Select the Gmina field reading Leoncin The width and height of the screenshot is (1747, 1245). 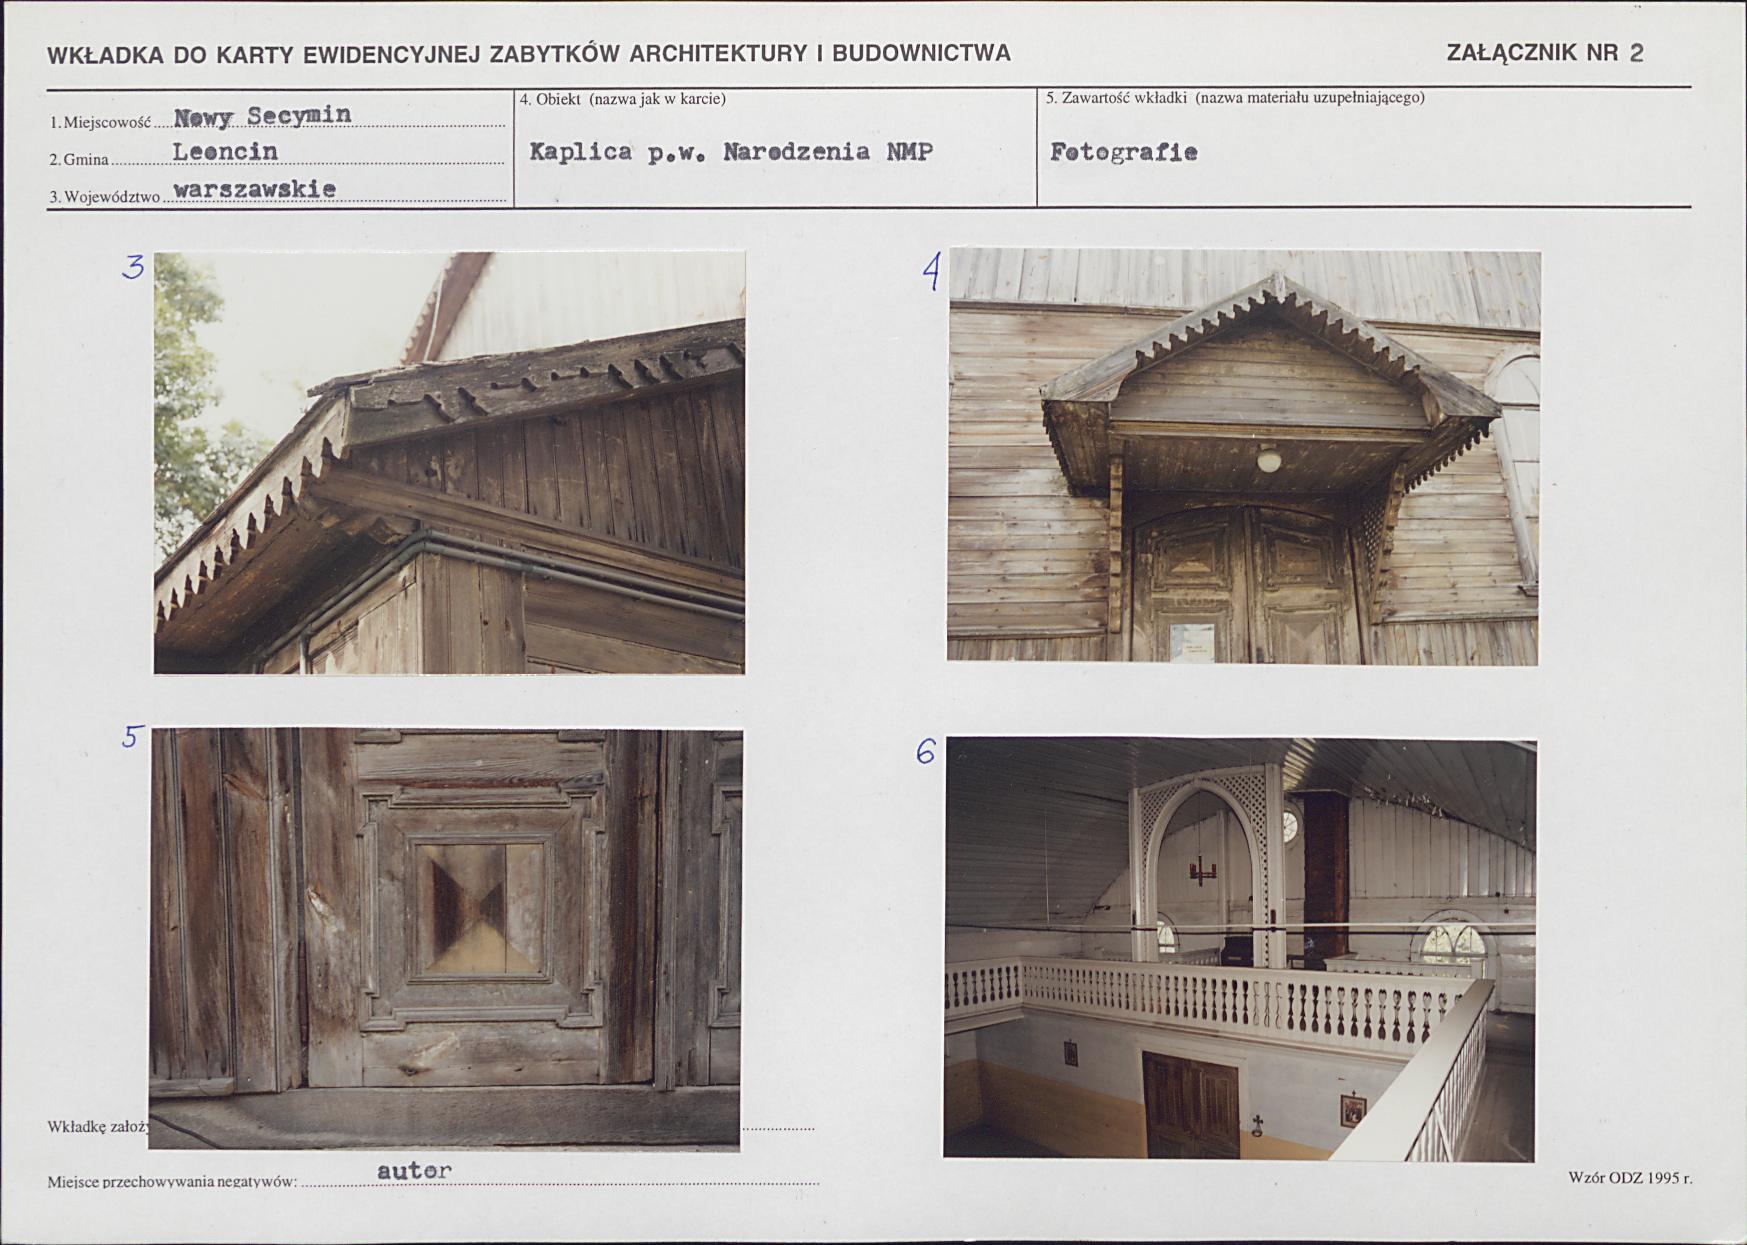click(277, 153)
